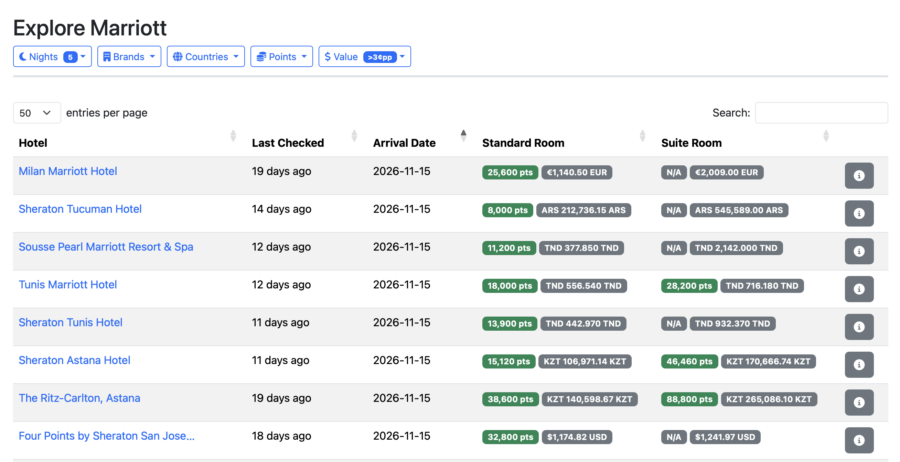Click the 11,200 pts badge
This screenshot has height=462, width=900.
pos(509,248)
